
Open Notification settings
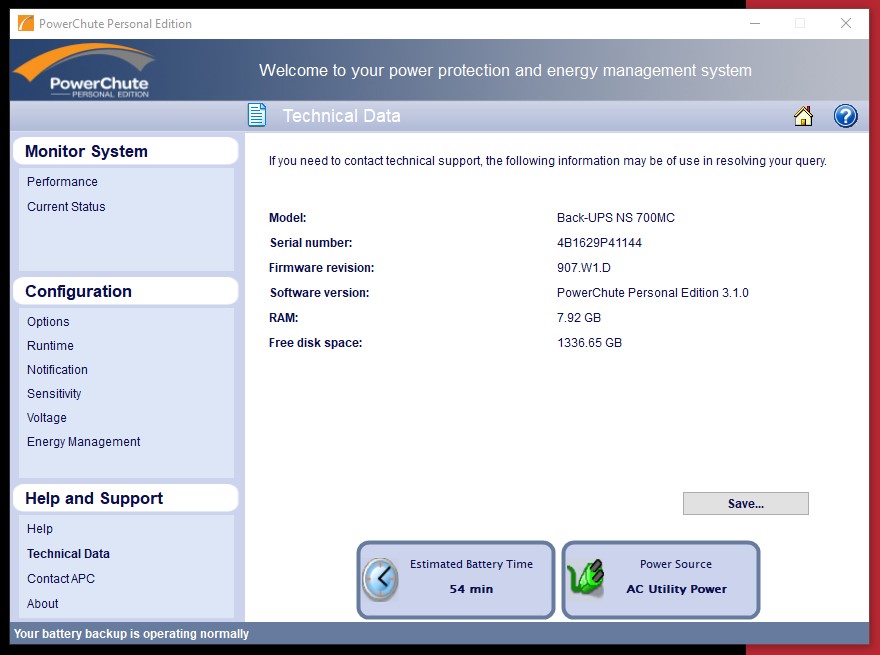coord(57,370)
